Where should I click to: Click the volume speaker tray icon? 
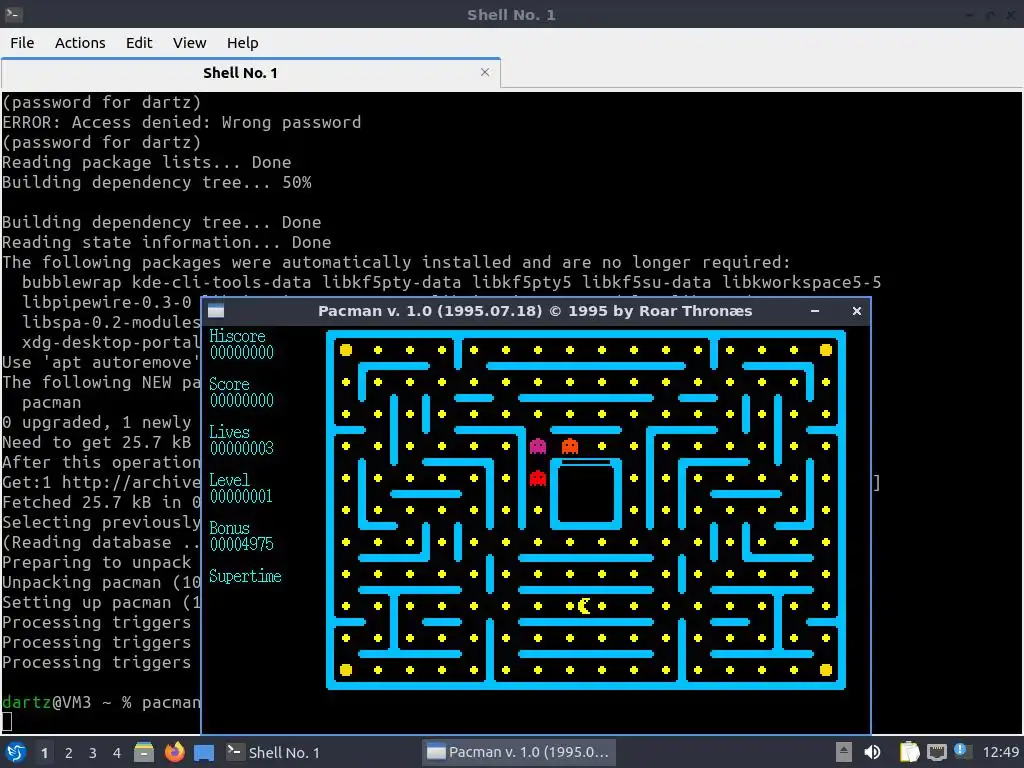click(x=872, y=752)
